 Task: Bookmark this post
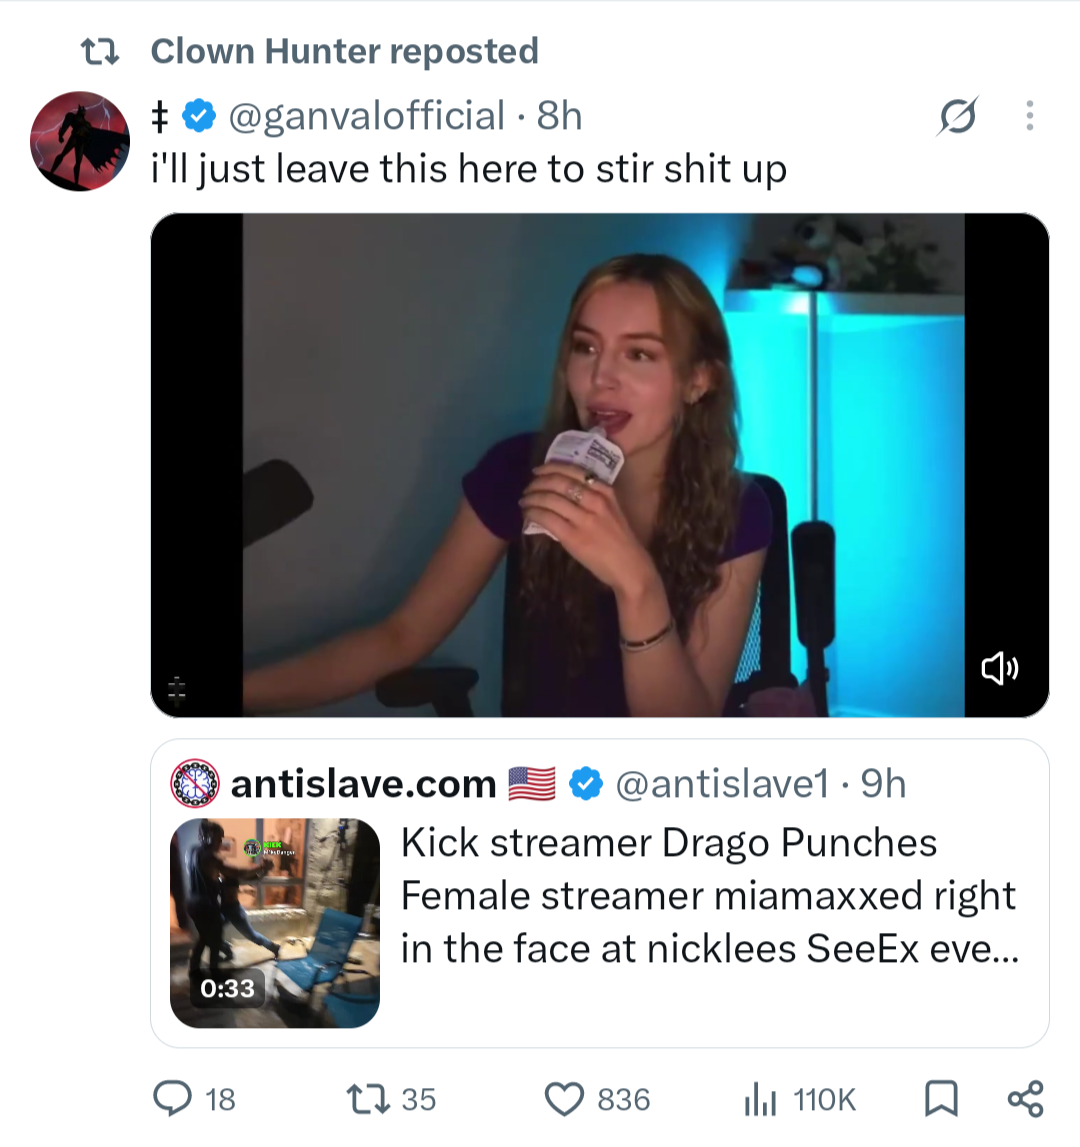(x=941, y=1099)
